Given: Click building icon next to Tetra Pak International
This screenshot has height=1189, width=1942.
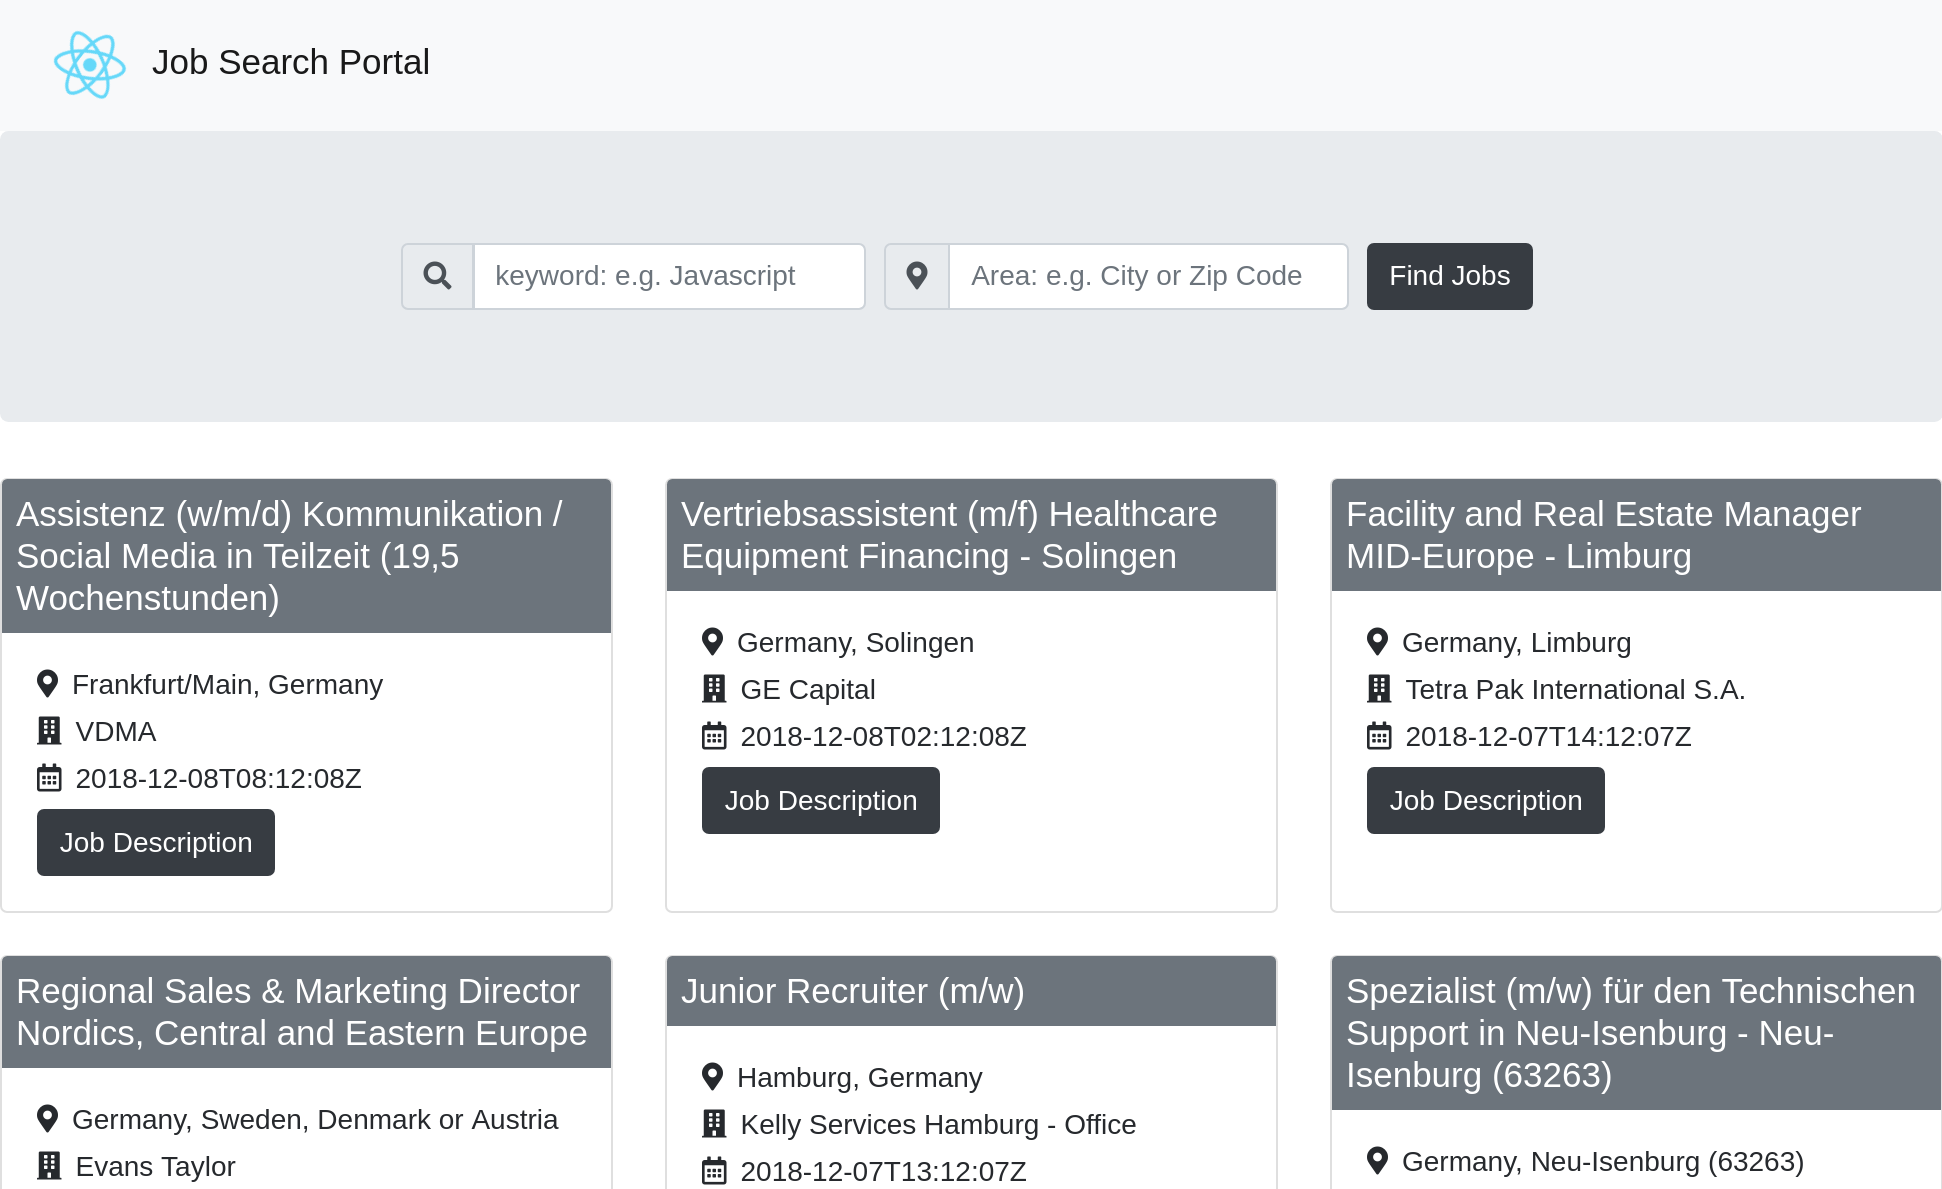Looking at the screenshot, I should 1379,689.
